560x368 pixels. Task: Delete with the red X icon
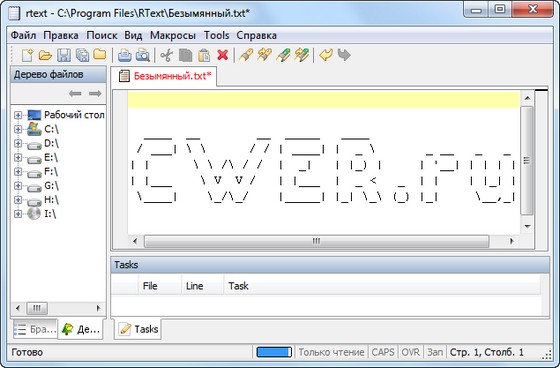[222, 55]
